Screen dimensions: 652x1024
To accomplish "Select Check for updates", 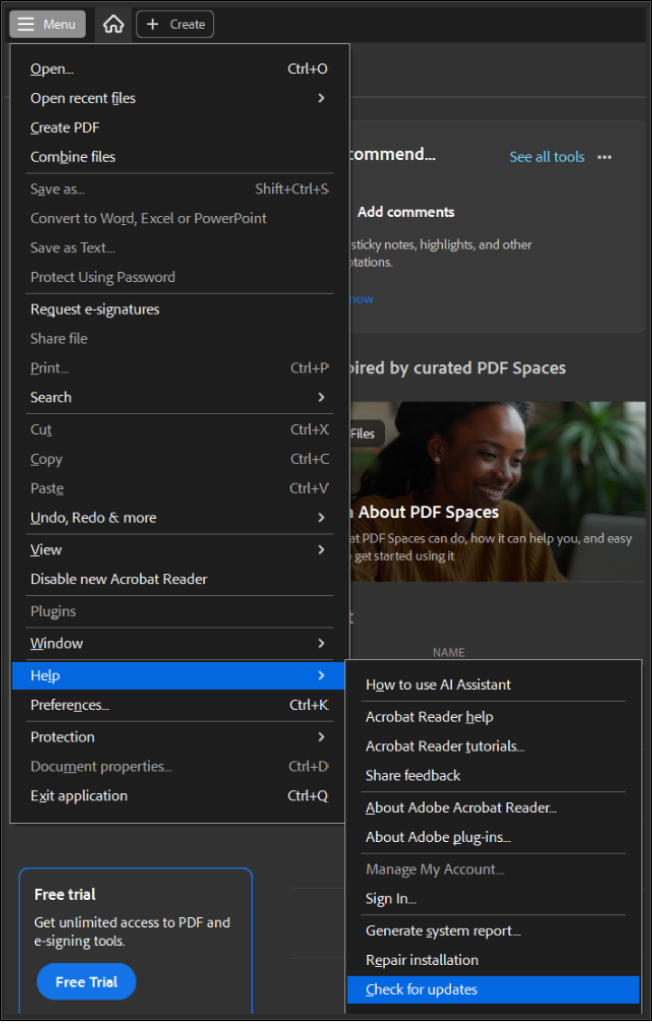I will pyautogui.click(x=422, y=989).
